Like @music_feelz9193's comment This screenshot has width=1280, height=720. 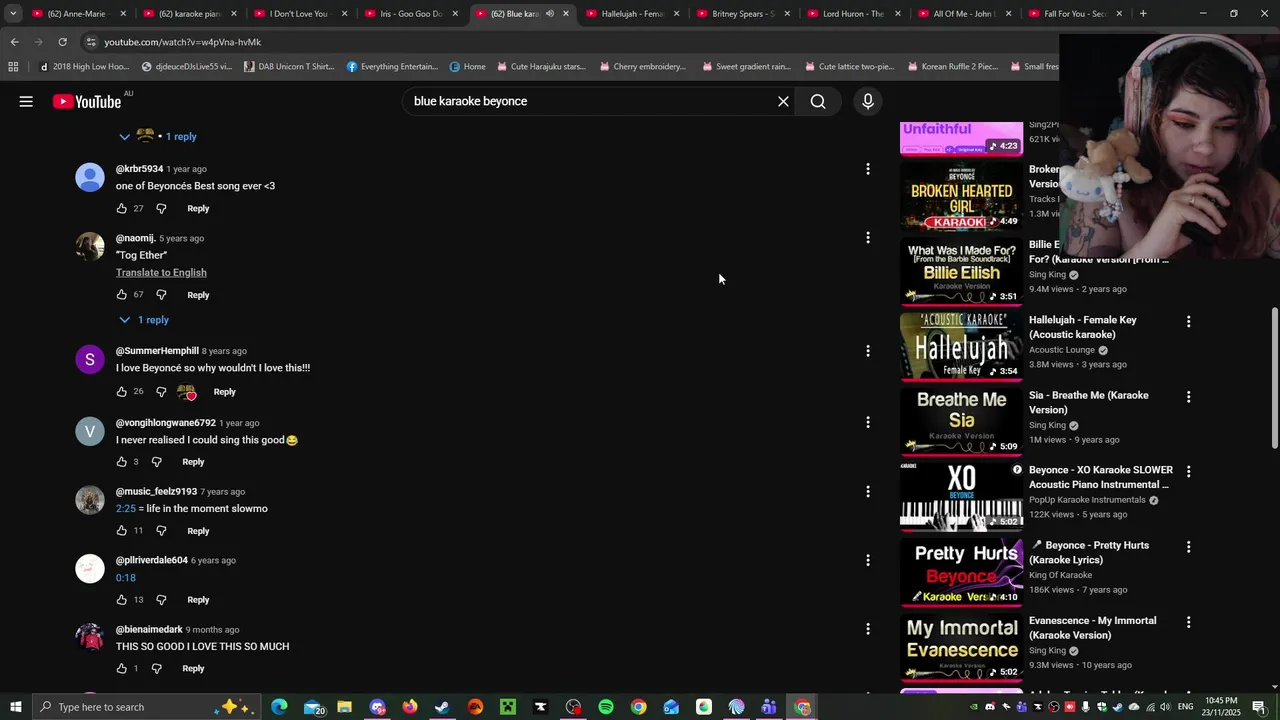(122, 531)
